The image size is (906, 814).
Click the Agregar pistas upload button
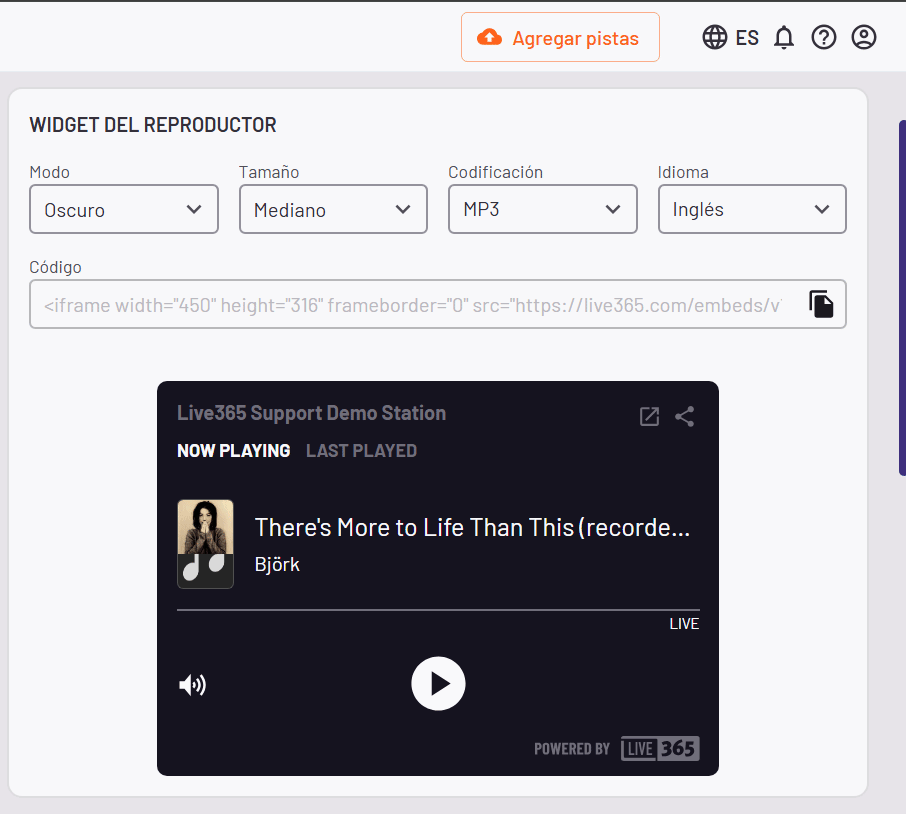coord(560,38)
